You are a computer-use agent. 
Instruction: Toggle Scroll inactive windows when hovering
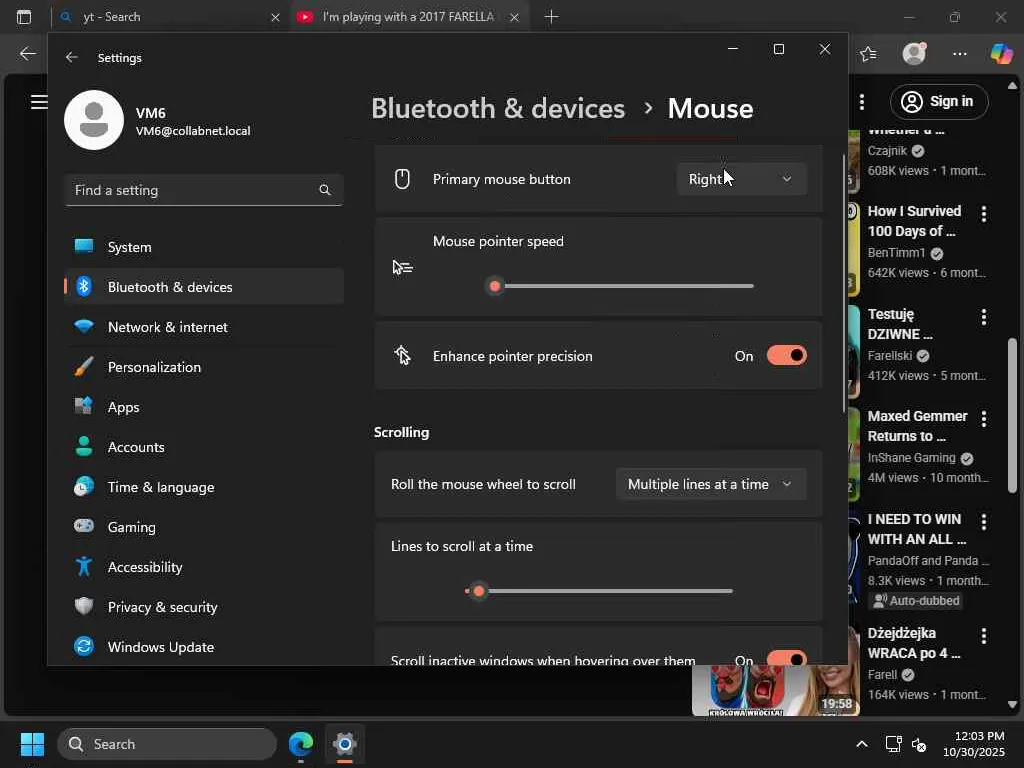(x=786, y=658)
